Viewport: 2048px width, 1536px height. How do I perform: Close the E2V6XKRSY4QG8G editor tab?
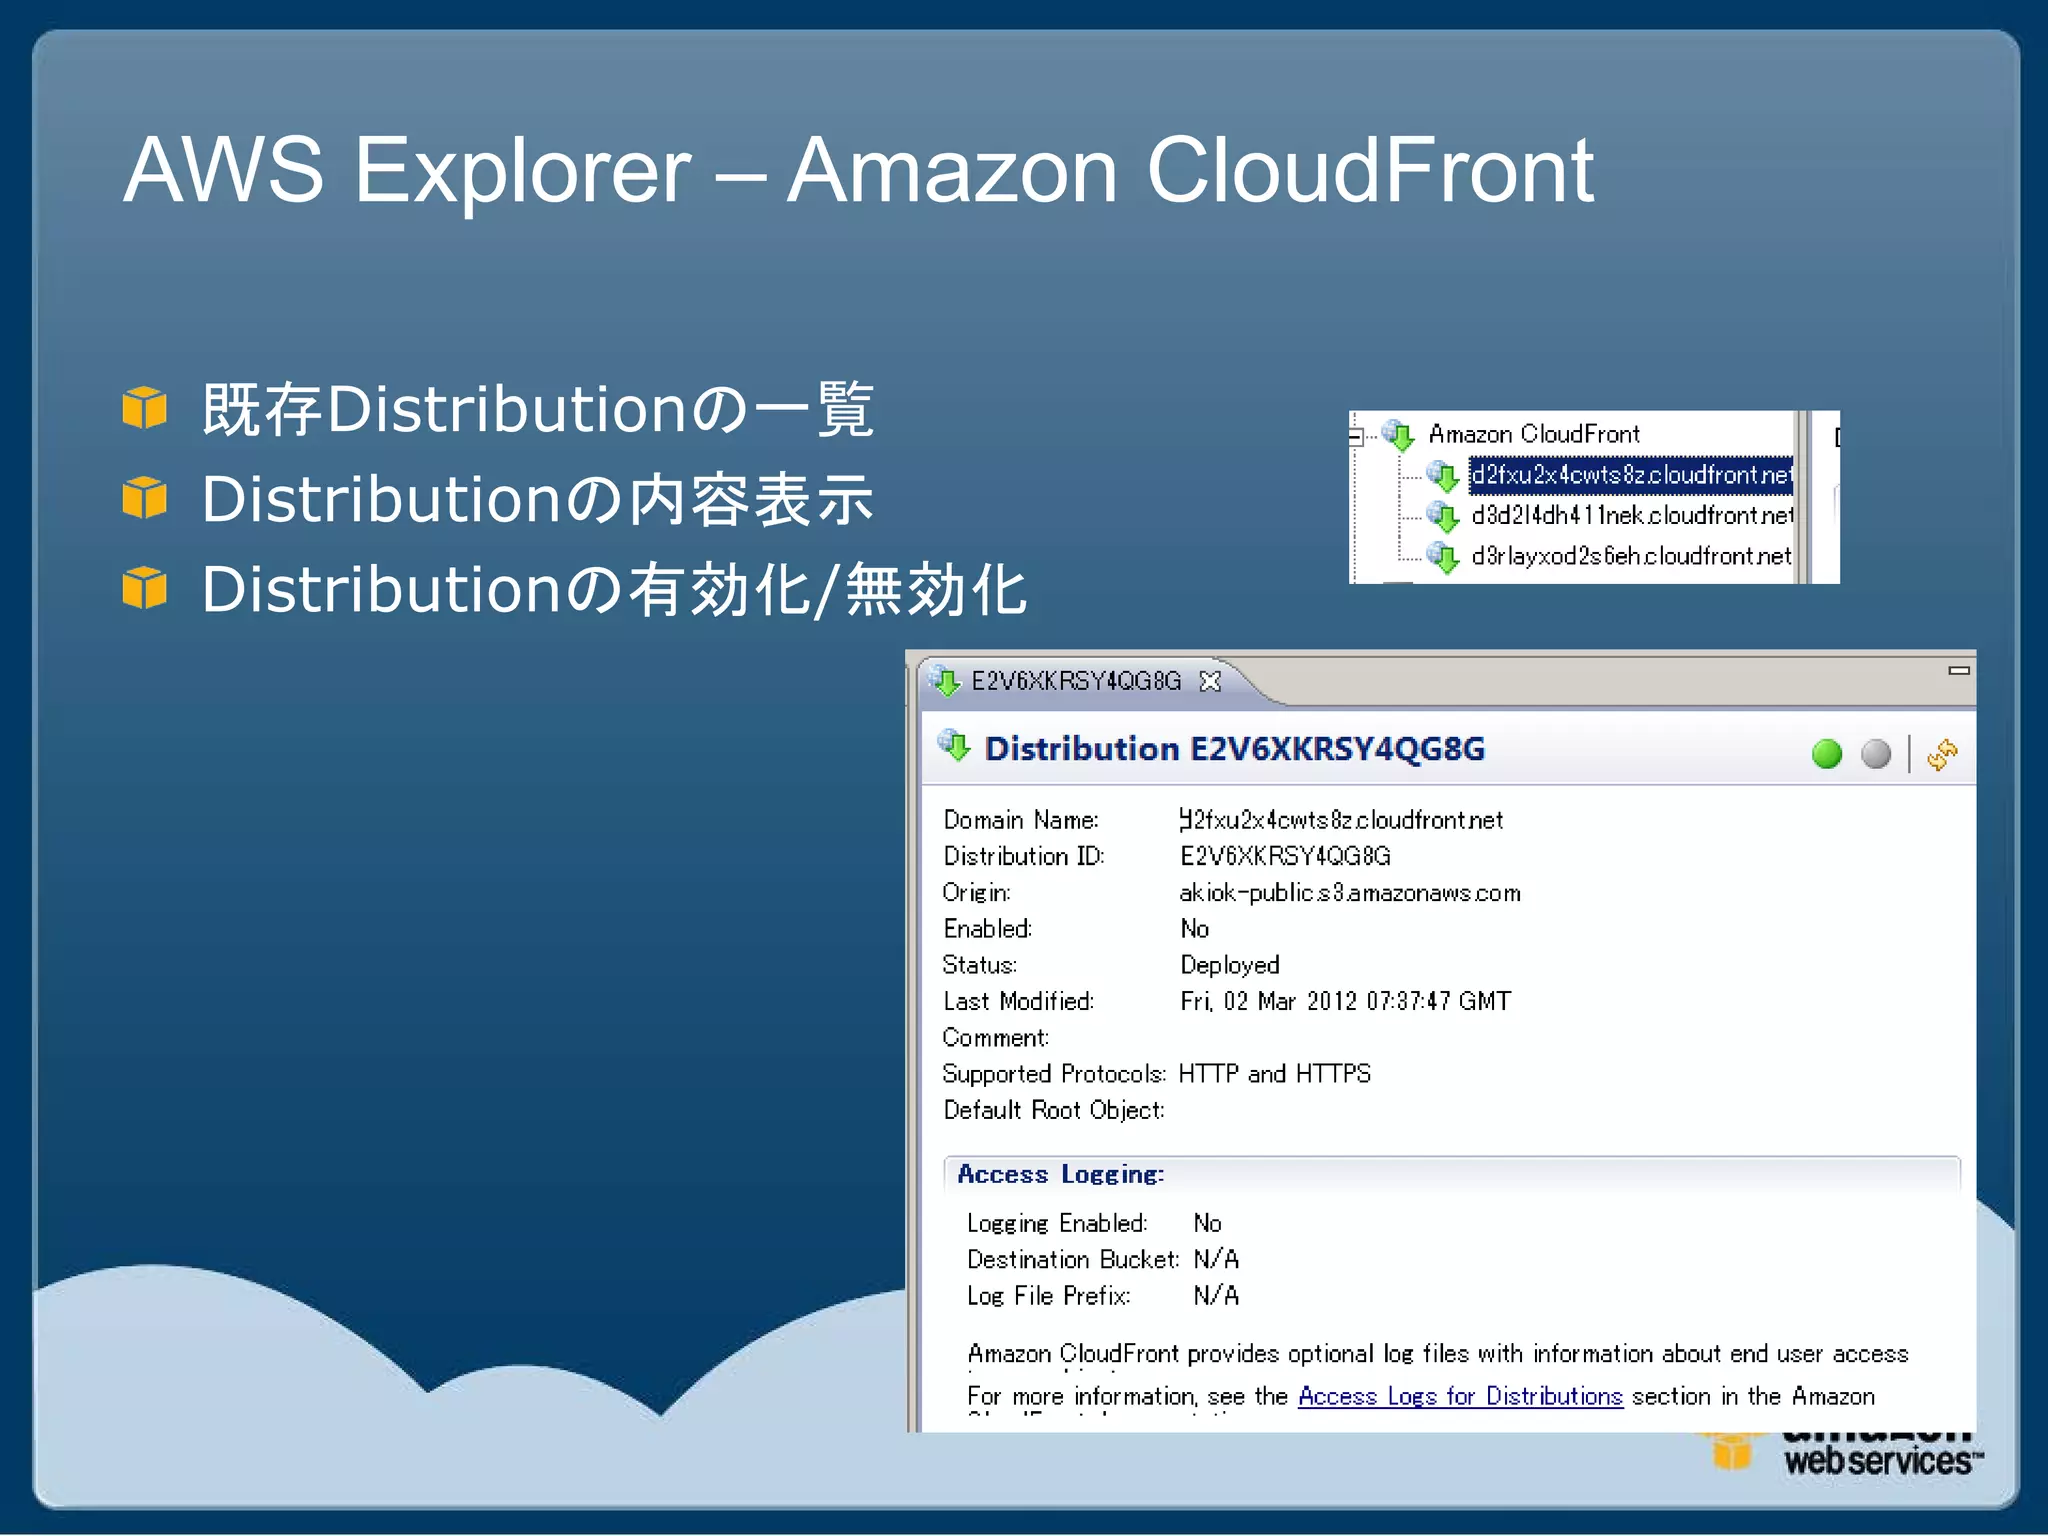[1210, 681]
